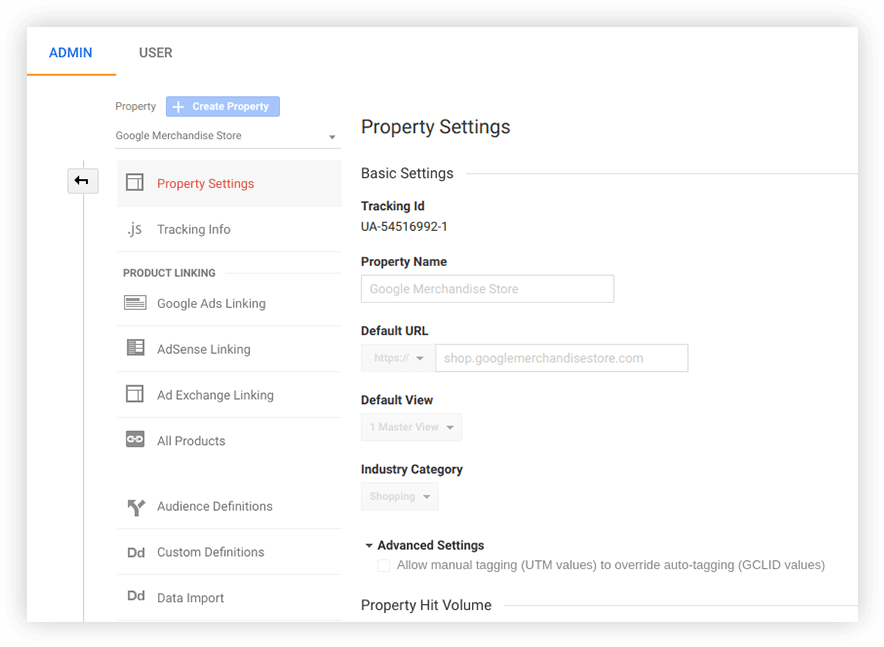Collapse the Advanced Settings section
The width and height of the screenshot is (884, 647).
[x=369, y=546]
